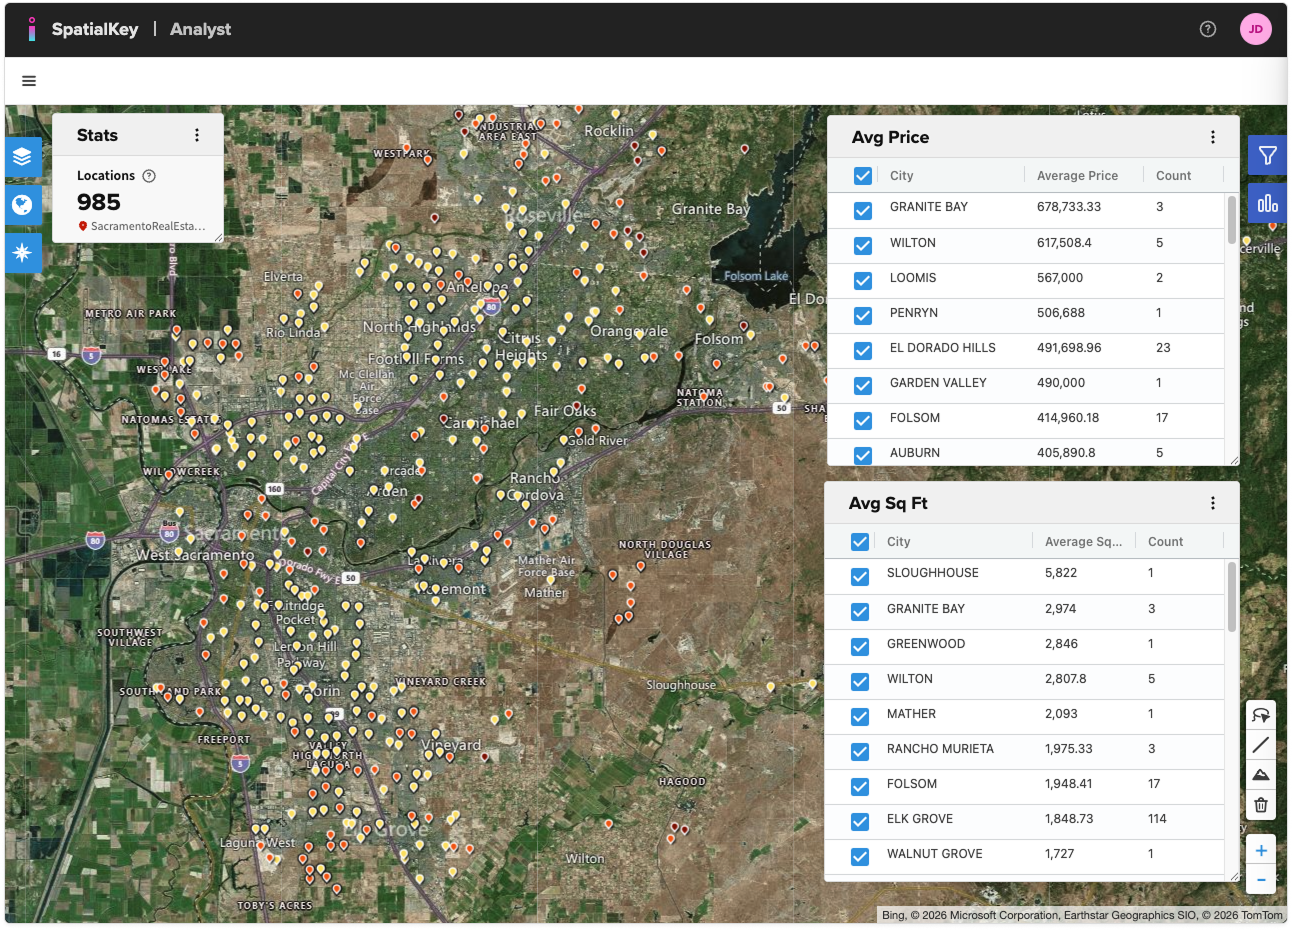This screenshot has width=1292, height=930.
Task: Click the Avg Sq Ft table scrollbar
Action: click(1232, 597)
